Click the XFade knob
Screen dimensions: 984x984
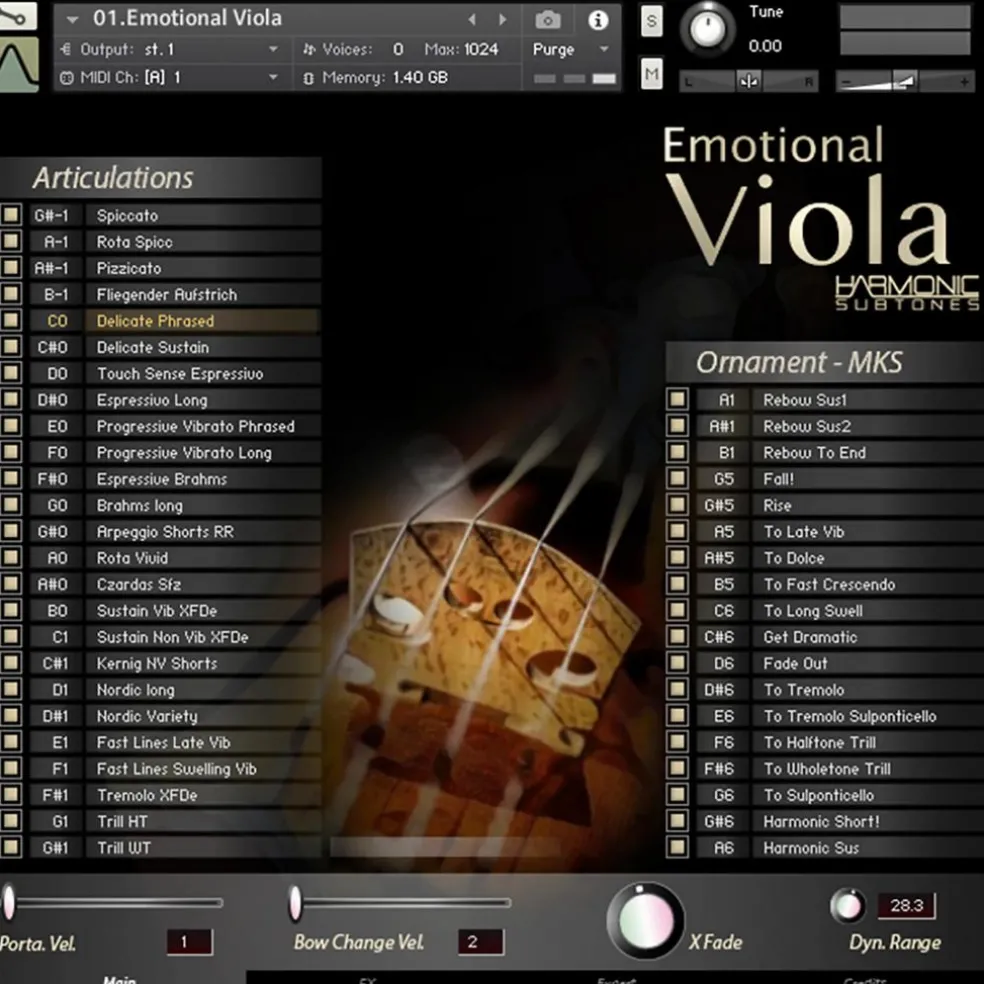[646, 920]
